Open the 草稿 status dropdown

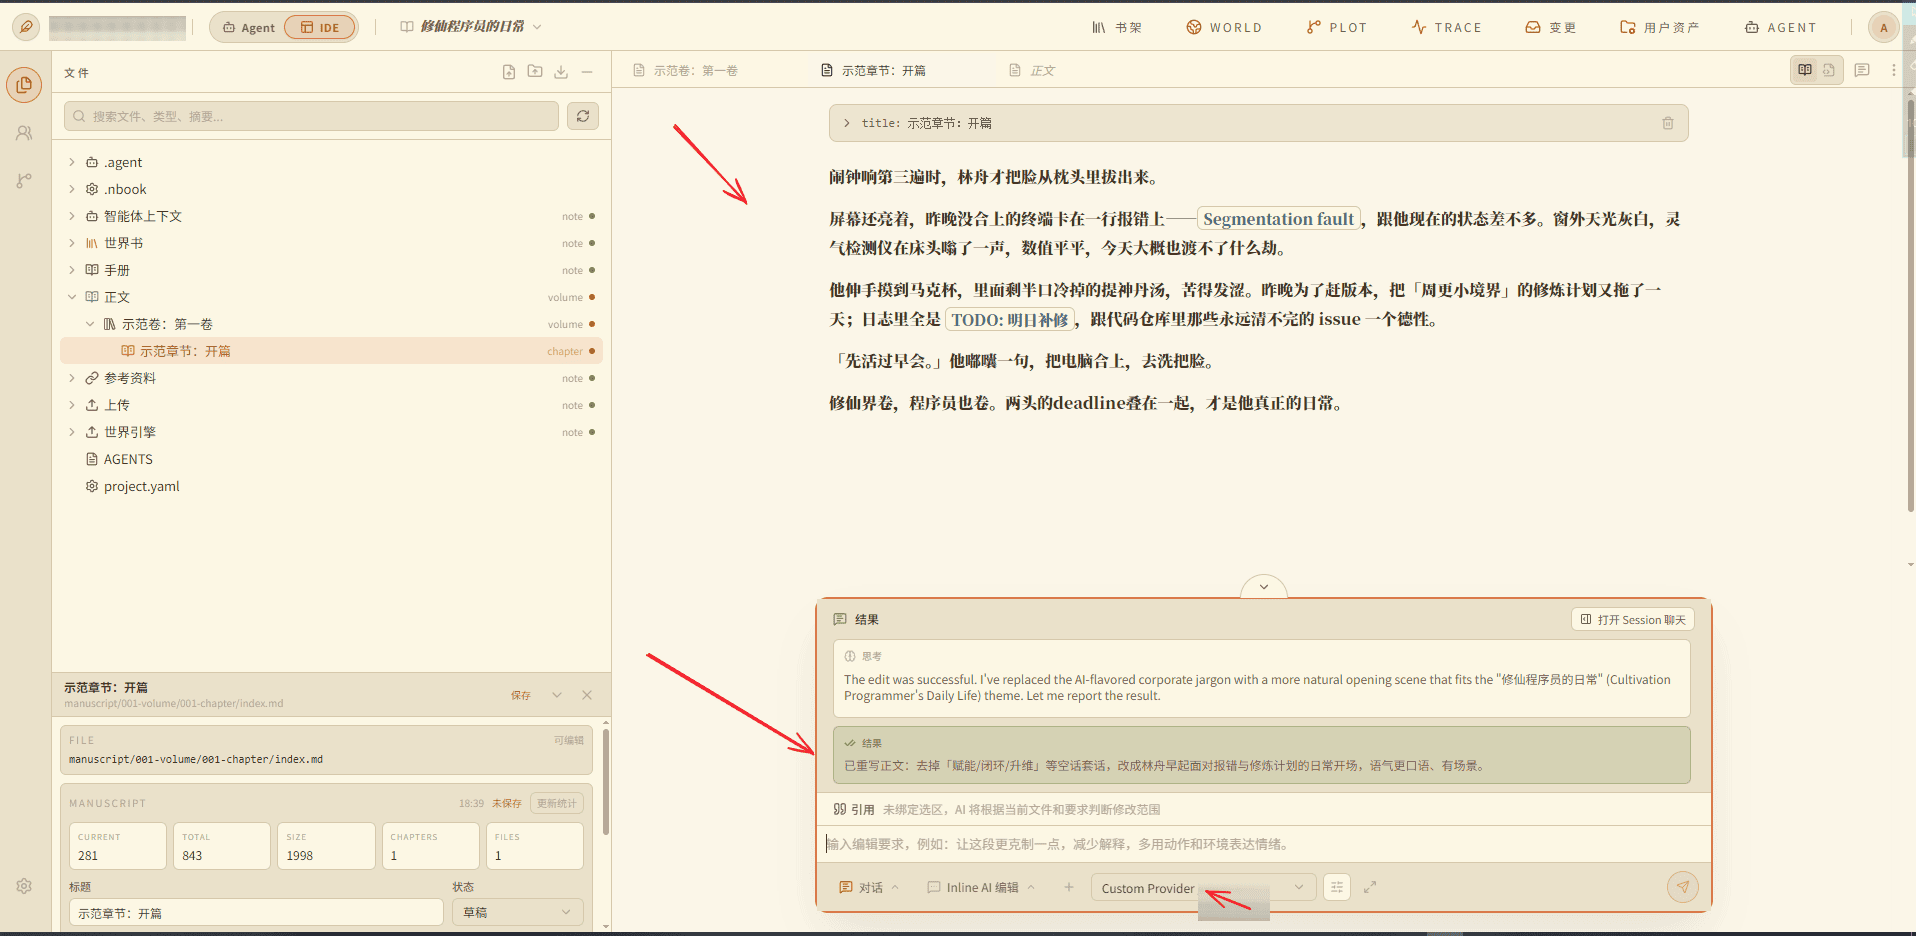(x=517, y=912)
